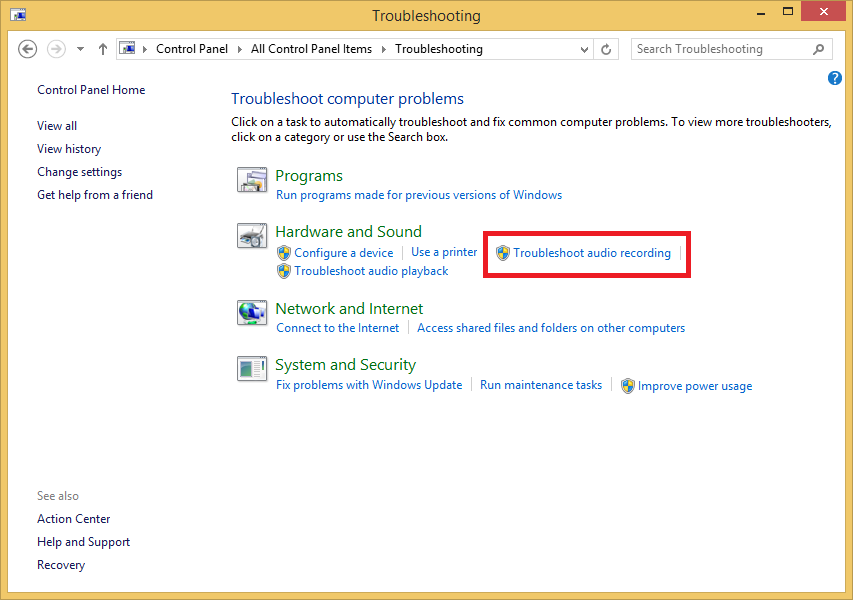Open Fix problems with Windows Update
Screen dimensions: 853x600
(369, 385)
